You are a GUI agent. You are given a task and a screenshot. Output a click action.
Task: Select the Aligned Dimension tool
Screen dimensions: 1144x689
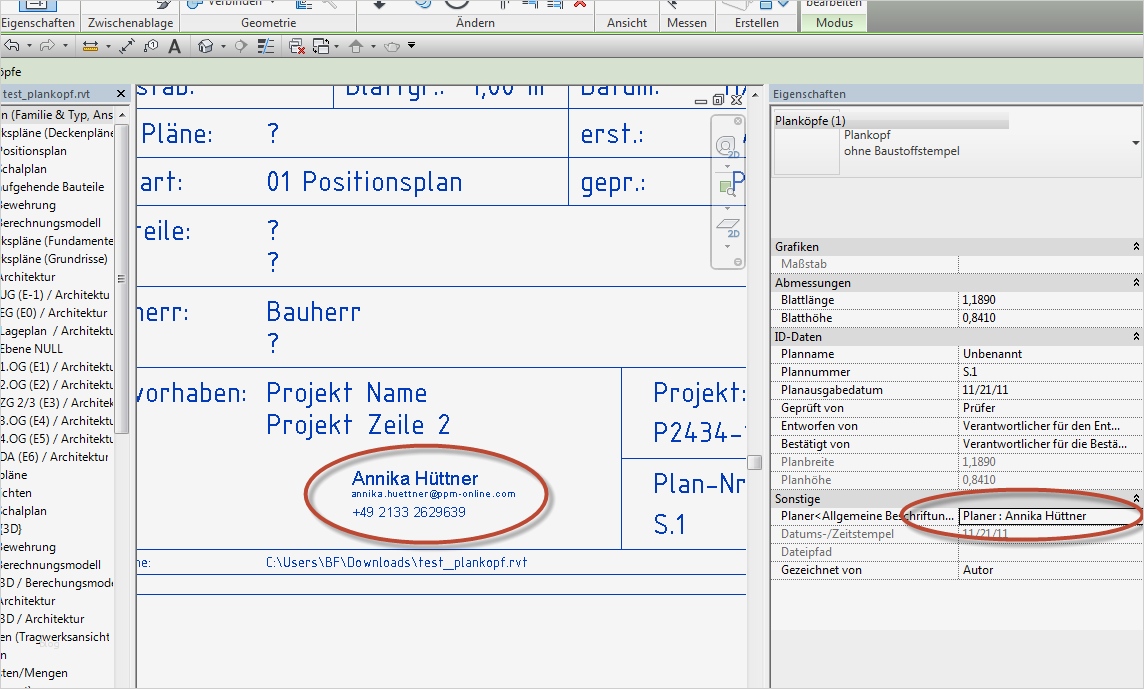coord(127,46)
